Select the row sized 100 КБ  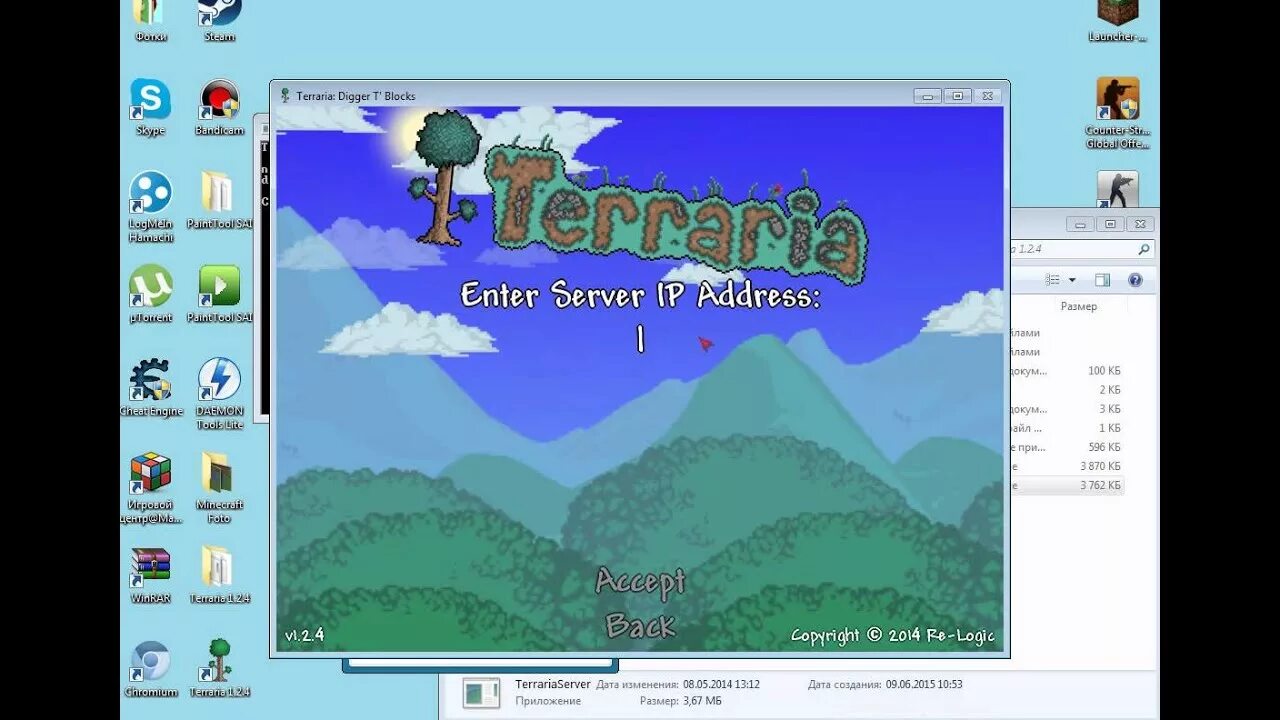(1066, 371)
